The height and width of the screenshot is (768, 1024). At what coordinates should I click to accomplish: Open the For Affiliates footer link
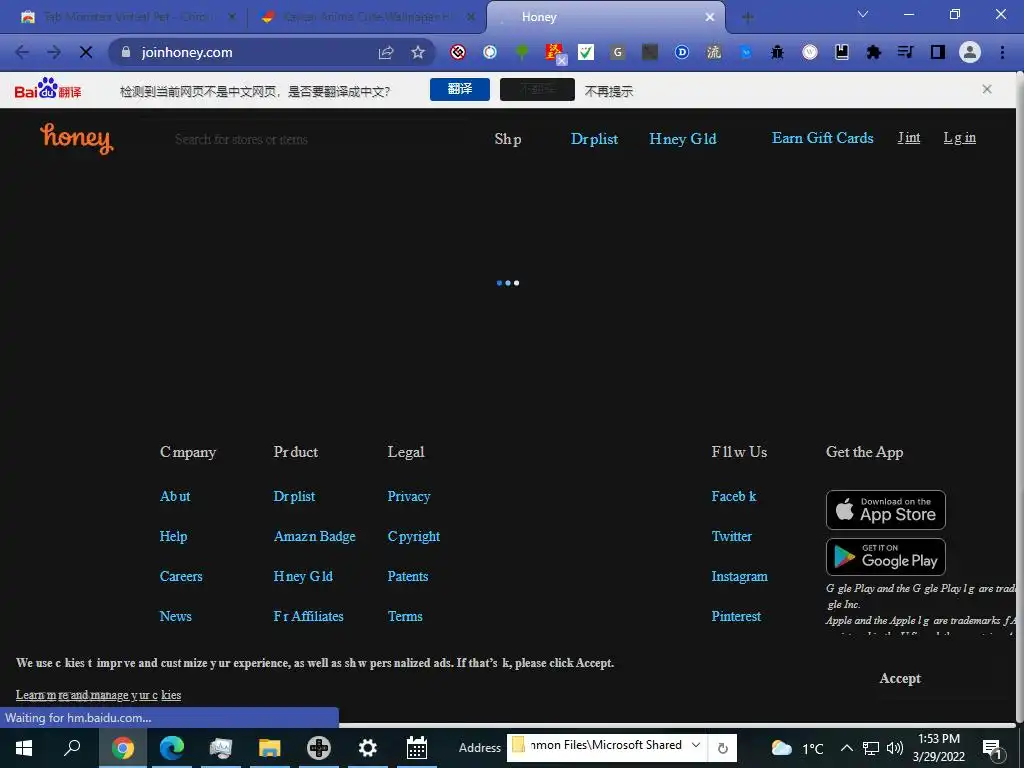click(x=308, y=616)
